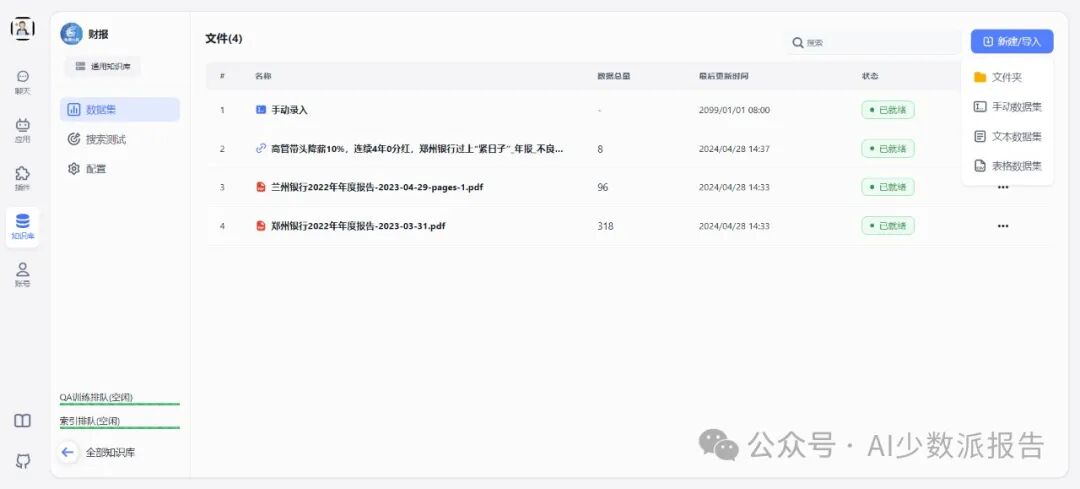The image size is (1080, 489).
Task: Click the timestamp 2024/04/28 14:37
Action: pyautogui.click(x=734, y=149)
